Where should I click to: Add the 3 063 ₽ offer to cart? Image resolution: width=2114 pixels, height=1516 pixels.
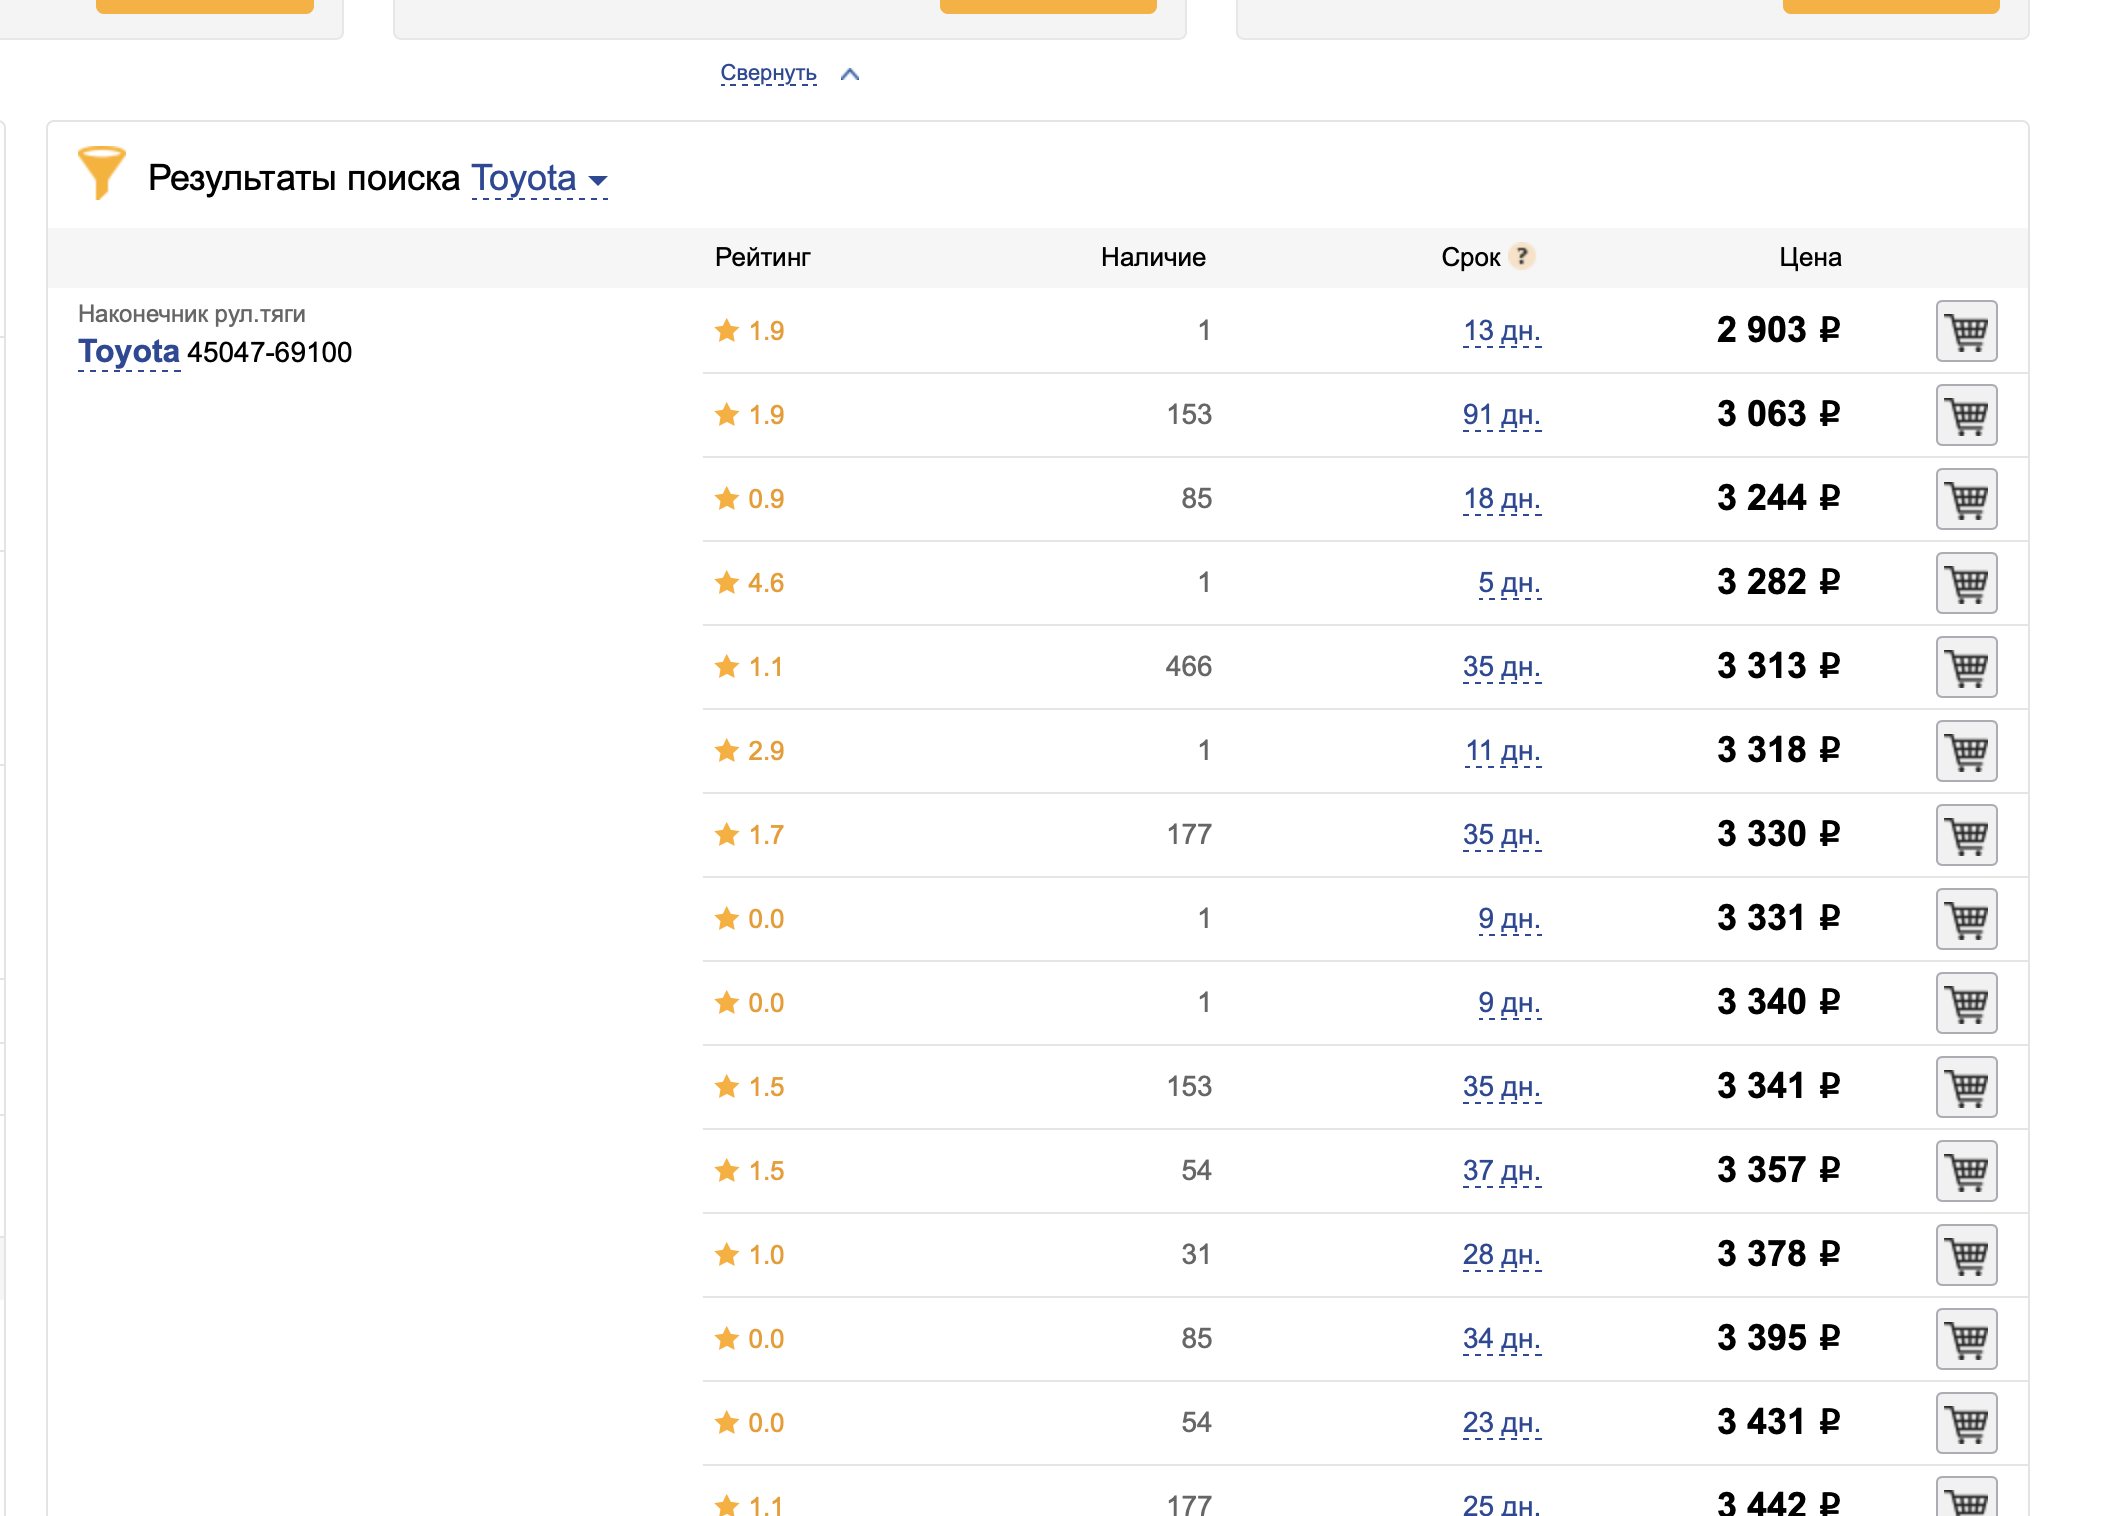1966,415
